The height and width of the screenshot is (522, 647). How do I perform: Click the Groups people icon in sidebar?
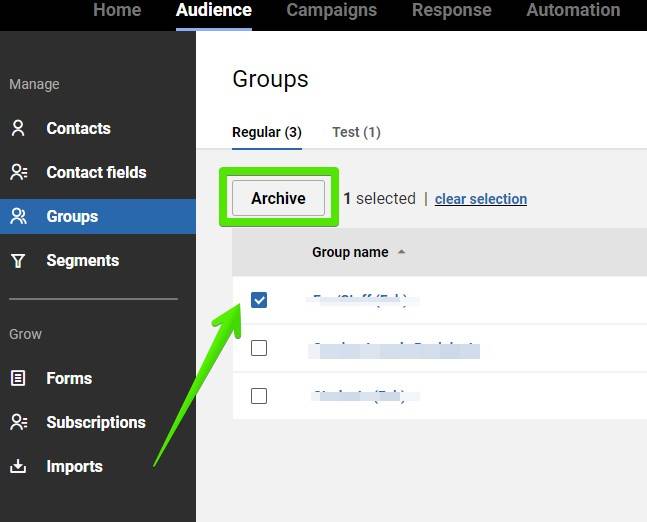pyautogui.click(x=18, y=216)
